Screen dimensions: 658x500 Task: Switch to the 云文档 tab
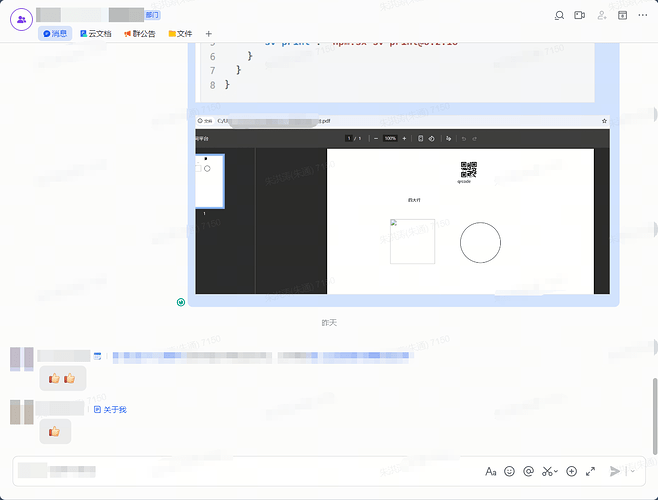[96, 34]
